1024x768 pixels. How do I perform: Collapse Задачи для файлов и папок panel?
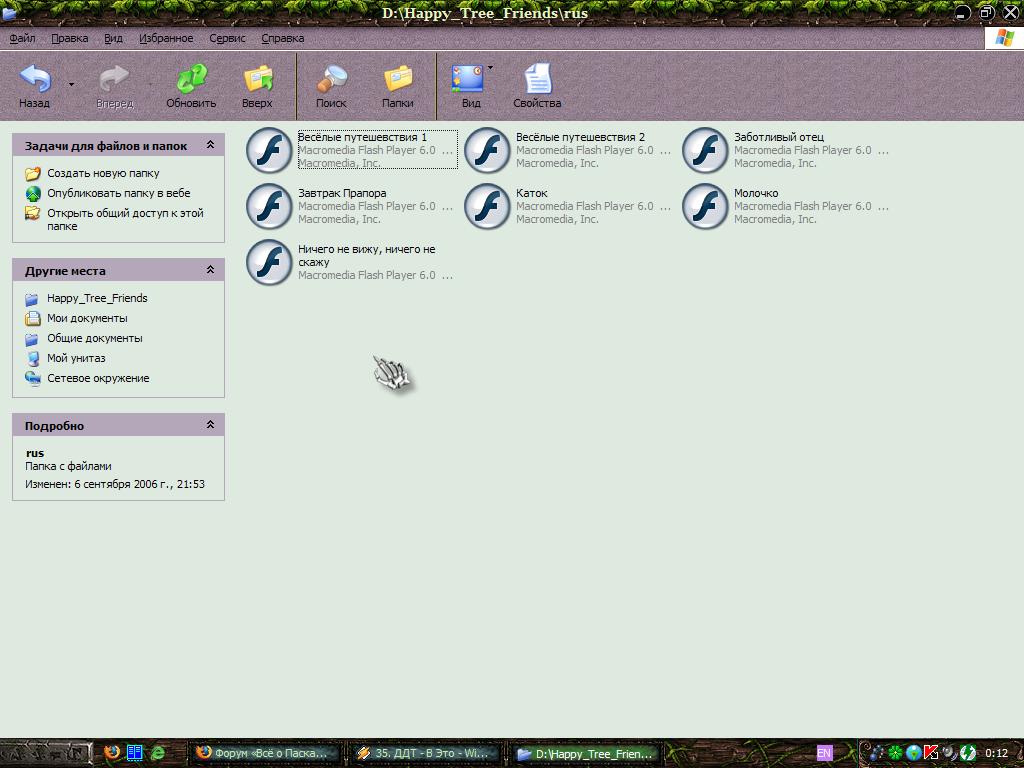(x=210, y=146)
